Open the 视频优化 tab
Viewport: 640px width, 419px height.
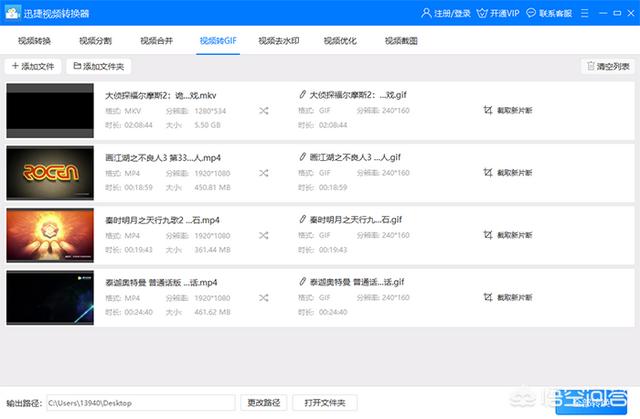(340, 41)
